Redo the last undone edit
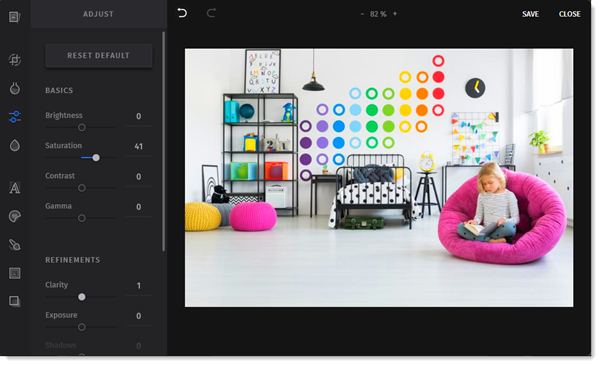The height and width of the screenshot is (365, 600). [x=211, y=13]
